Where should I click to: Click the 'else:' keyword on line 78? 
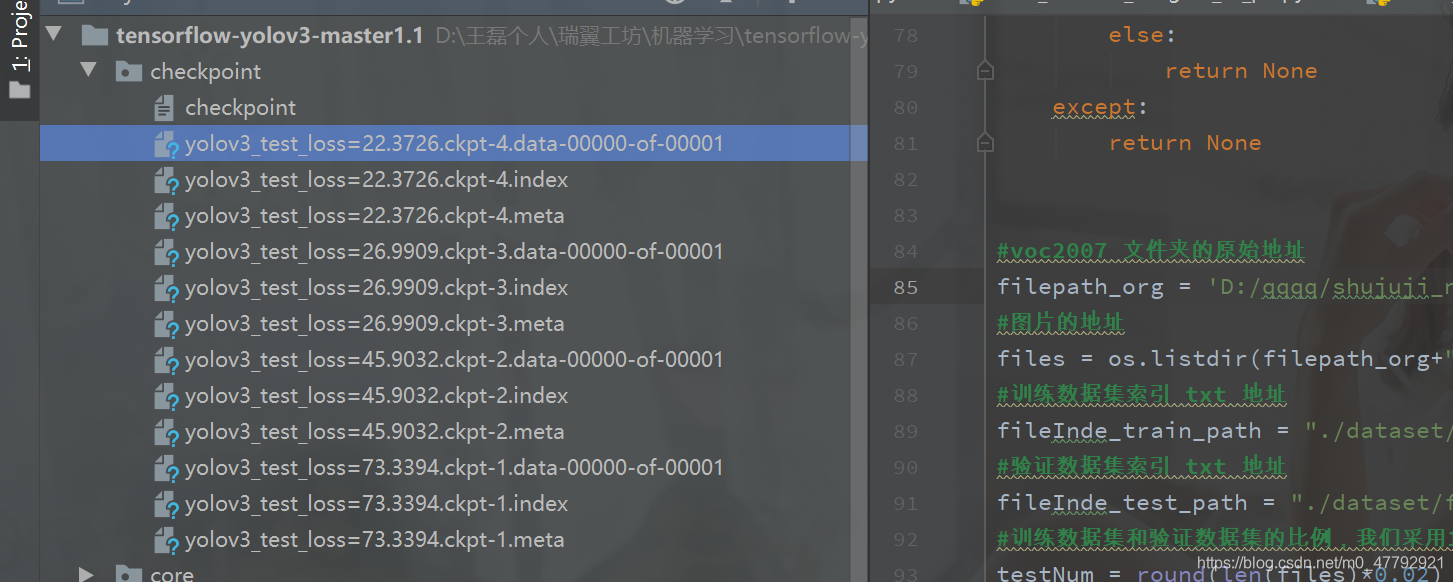click(1136, 35)
